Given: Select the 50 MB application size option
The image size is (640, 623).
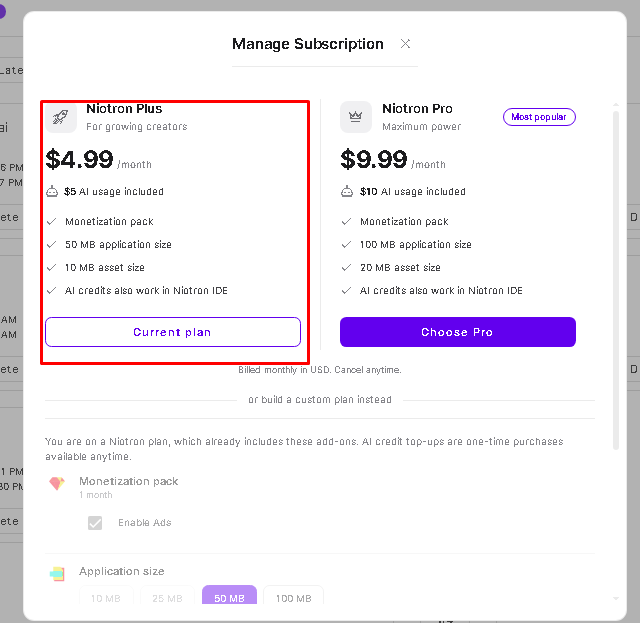Looking at the screenshot, I should [x=229, y=595].
